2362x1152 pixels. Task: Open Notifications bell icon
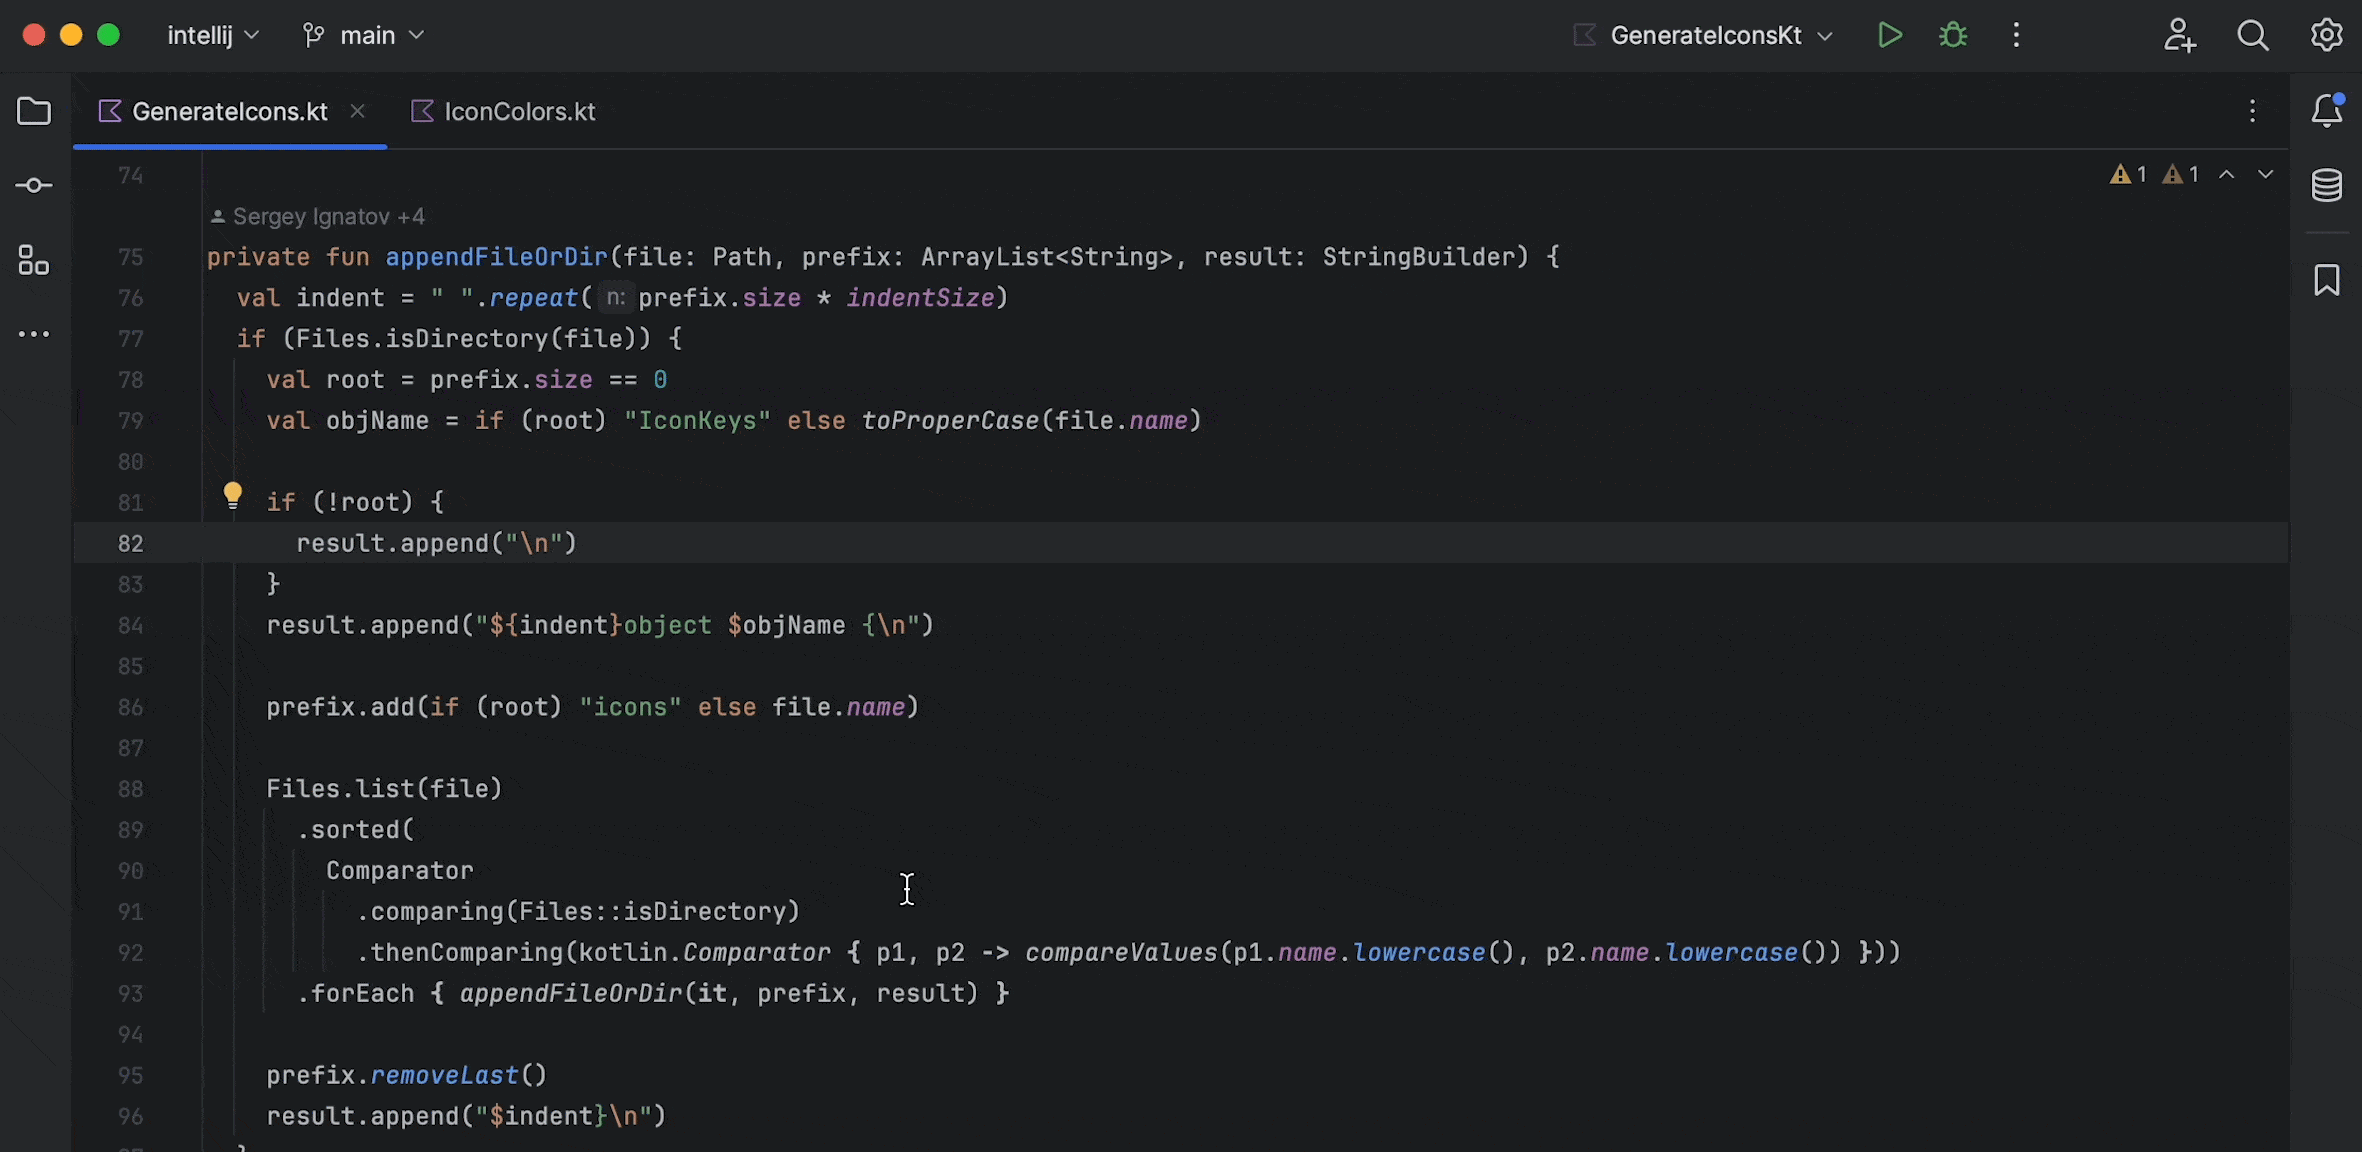2327,111
